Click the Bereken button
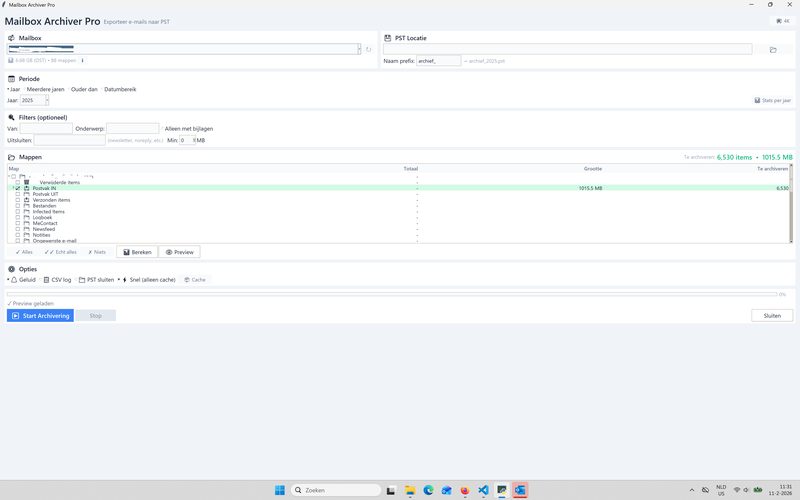Screen dimensions: 800x500 coord(137,252)
